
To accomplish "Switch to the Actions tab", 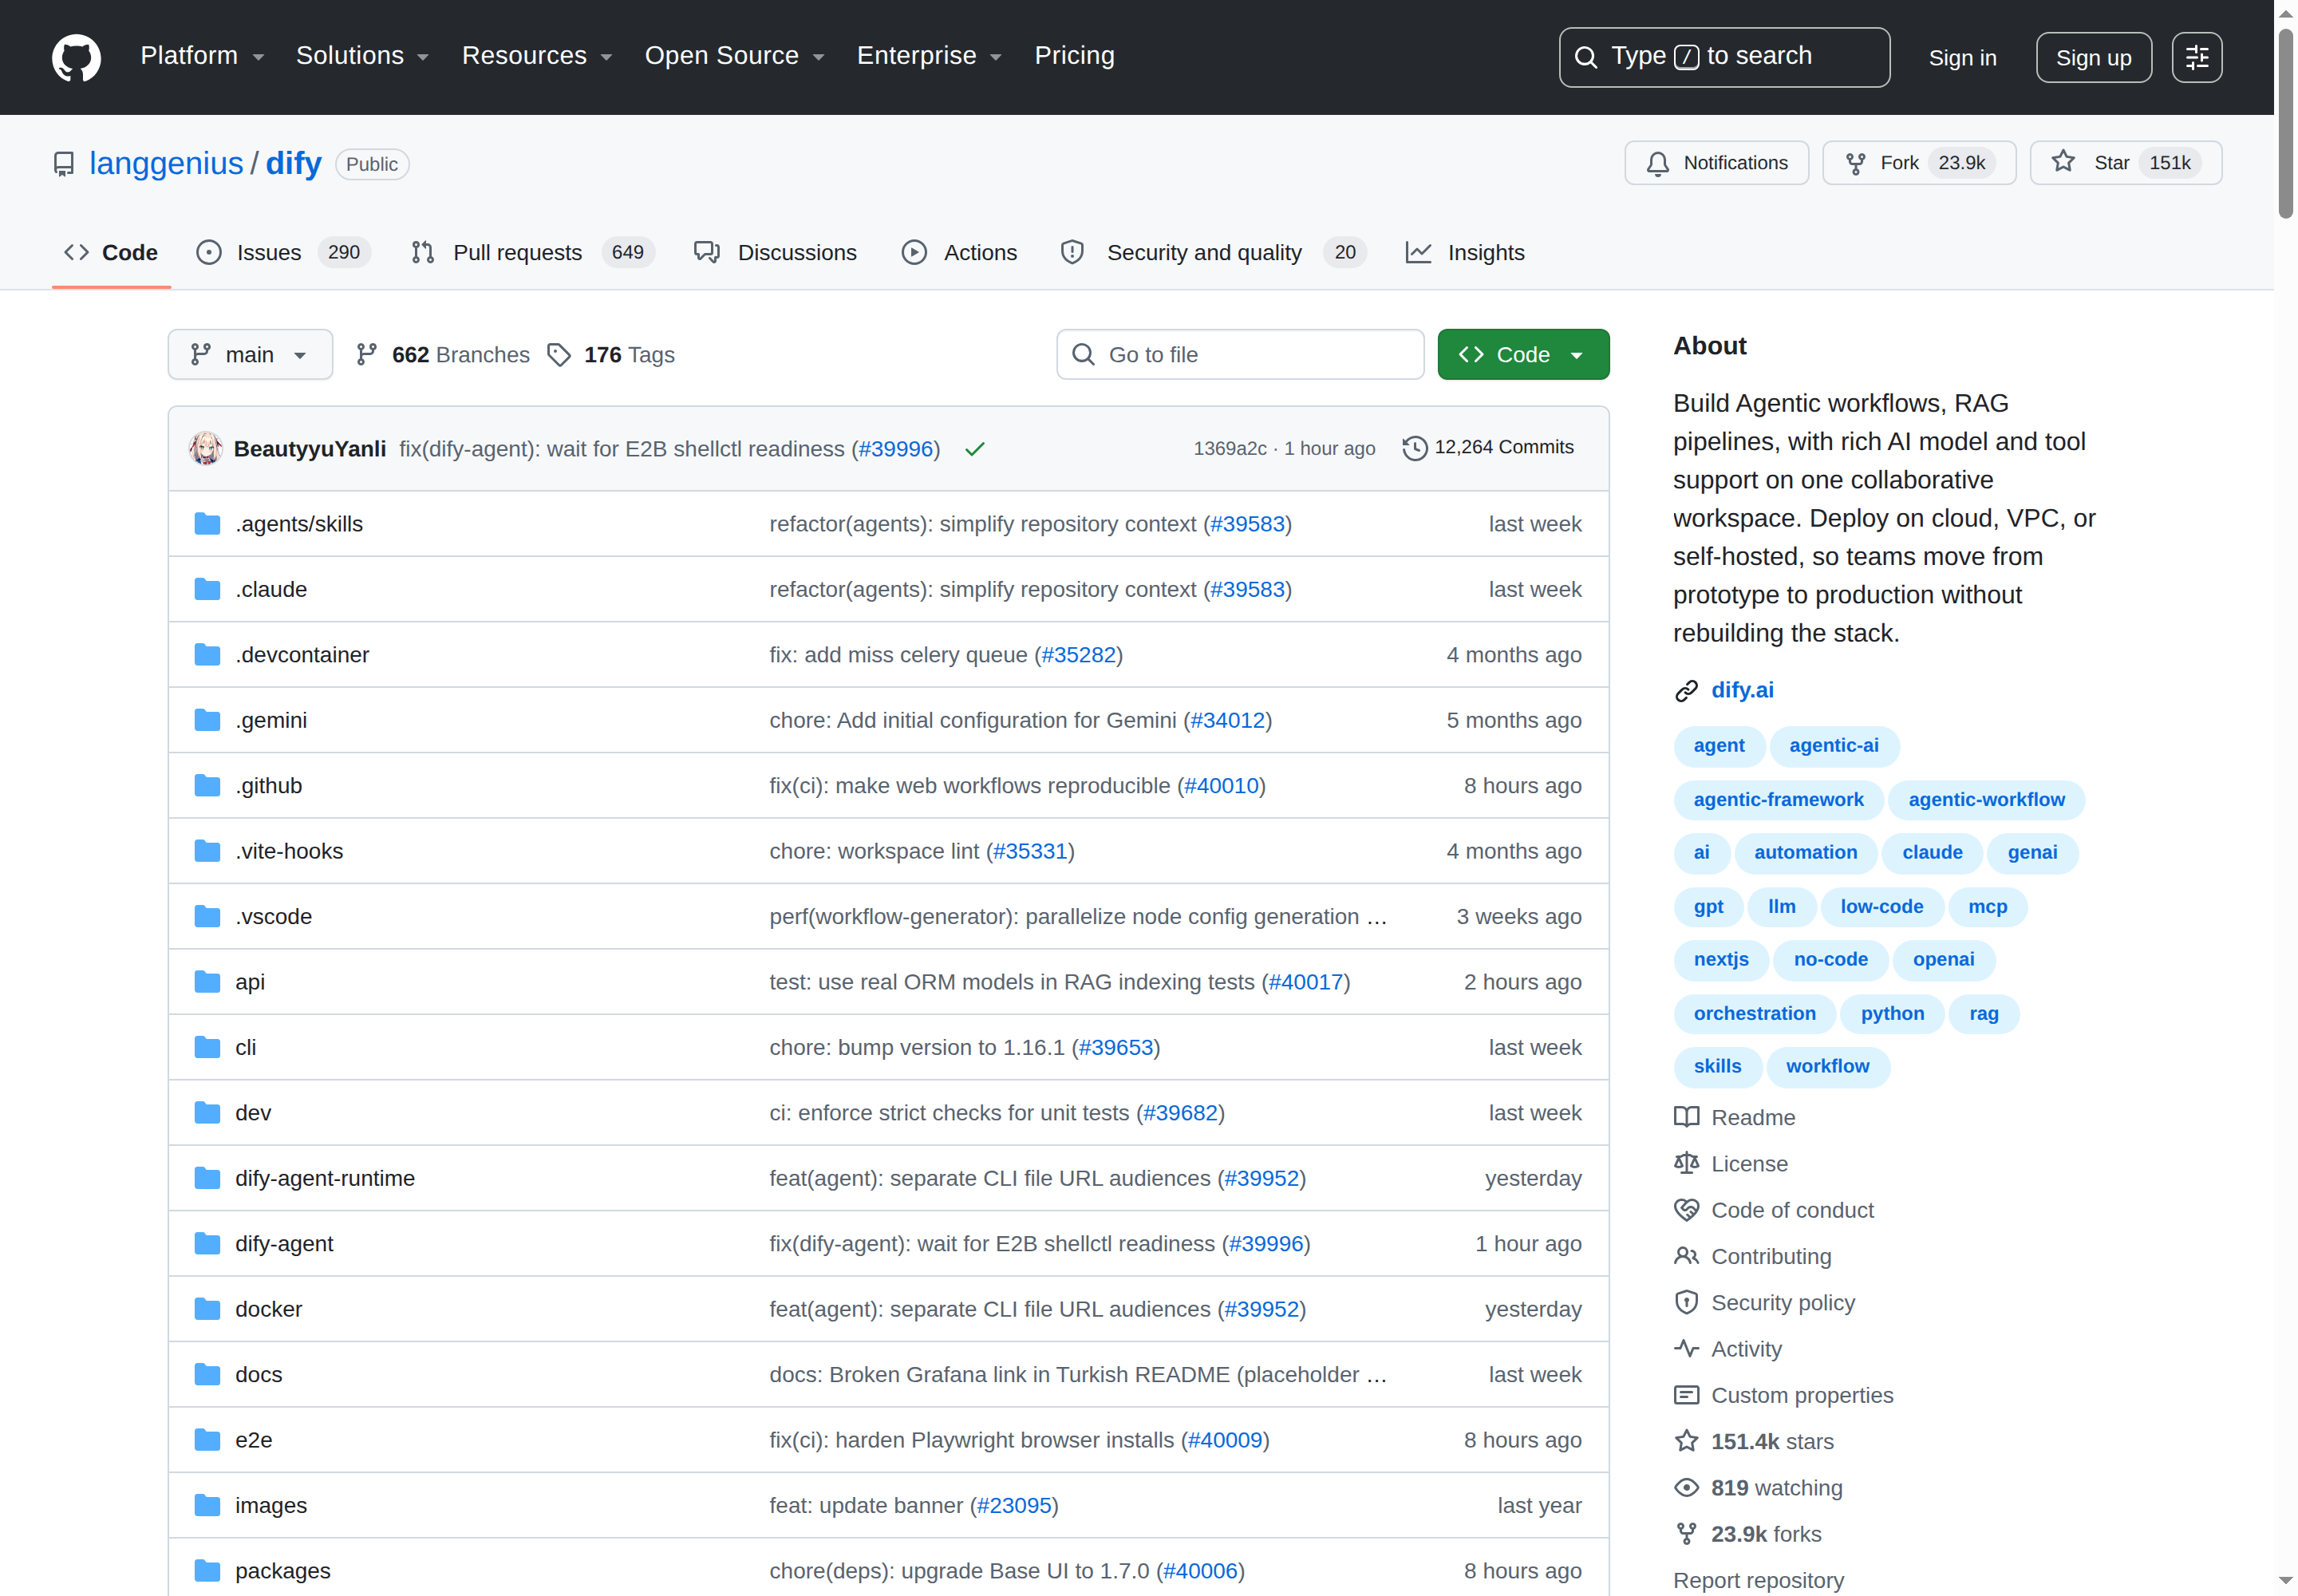I will point(959,253).
